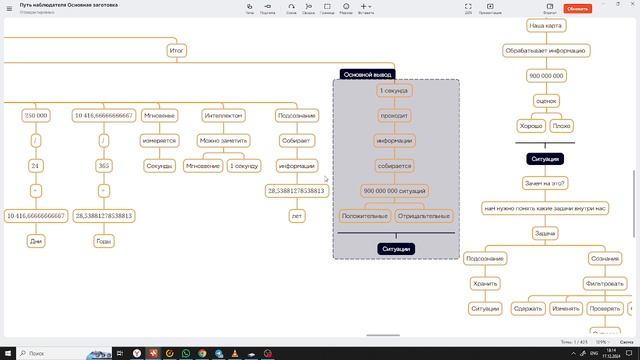Select the 'Хорошо' node
This screenshot has height=360, width=640.
531,126
